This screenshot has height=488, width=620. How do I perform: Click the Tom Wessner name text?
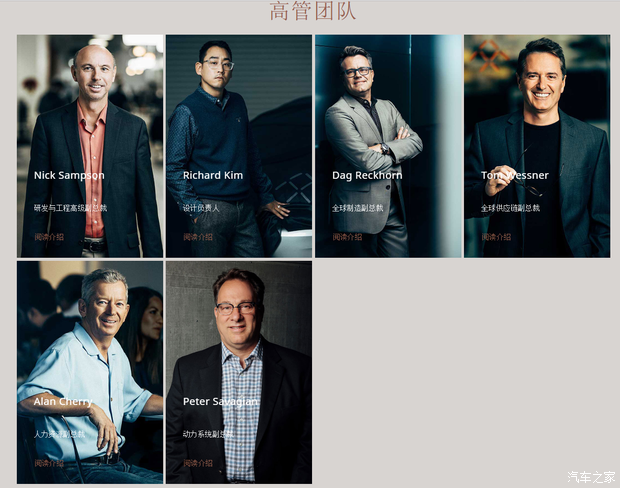515,175
